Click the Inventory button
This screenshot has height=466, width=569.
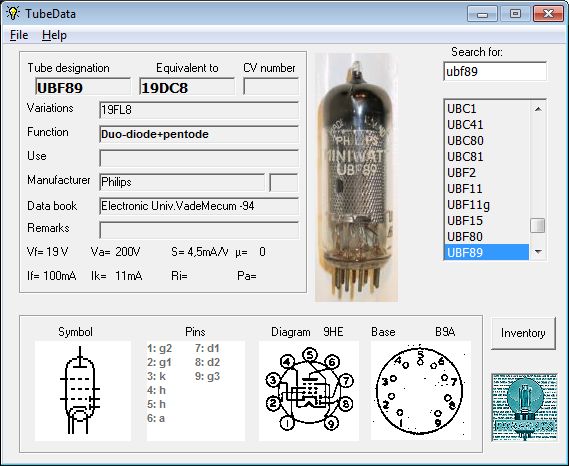[x=523, y=333]
